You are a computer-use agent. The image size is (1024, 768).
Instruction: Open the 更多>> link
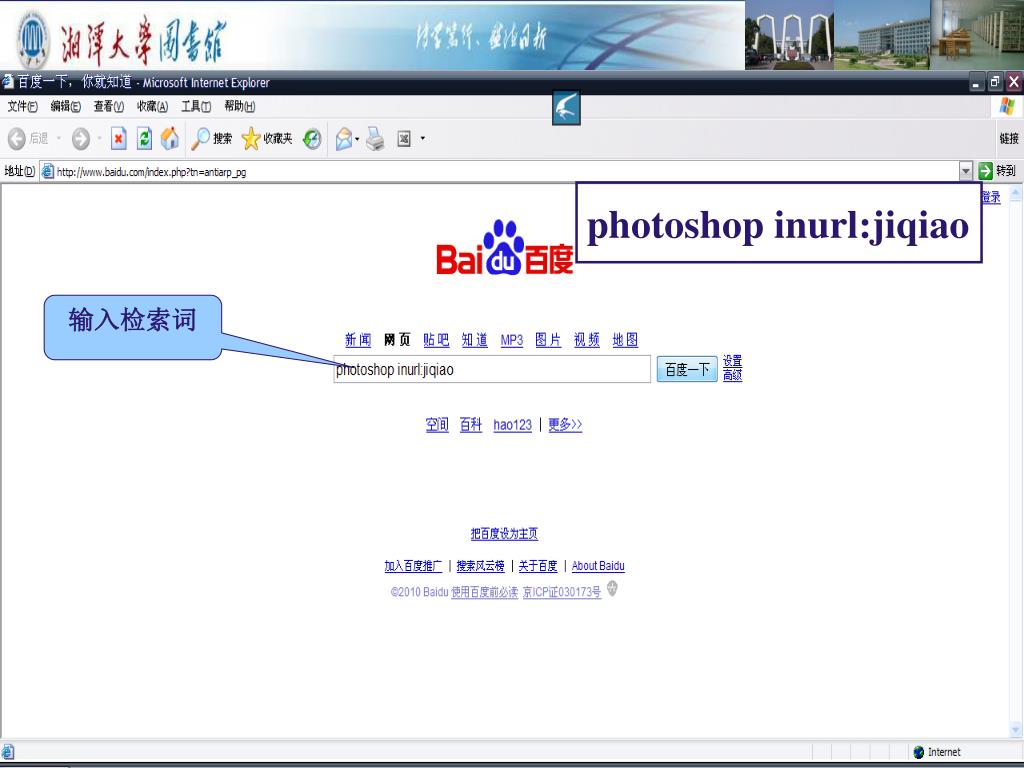565,425
